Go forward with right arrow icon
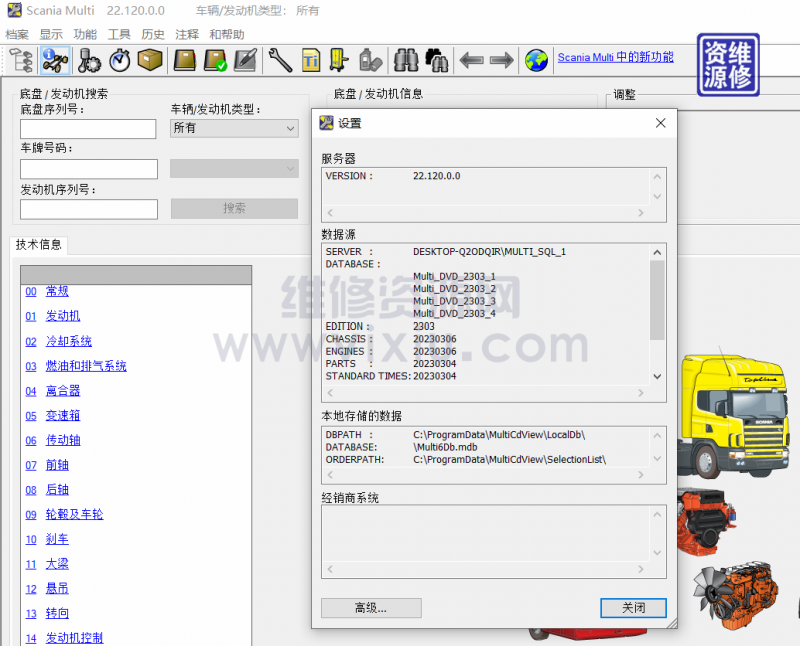 (502, 60)
